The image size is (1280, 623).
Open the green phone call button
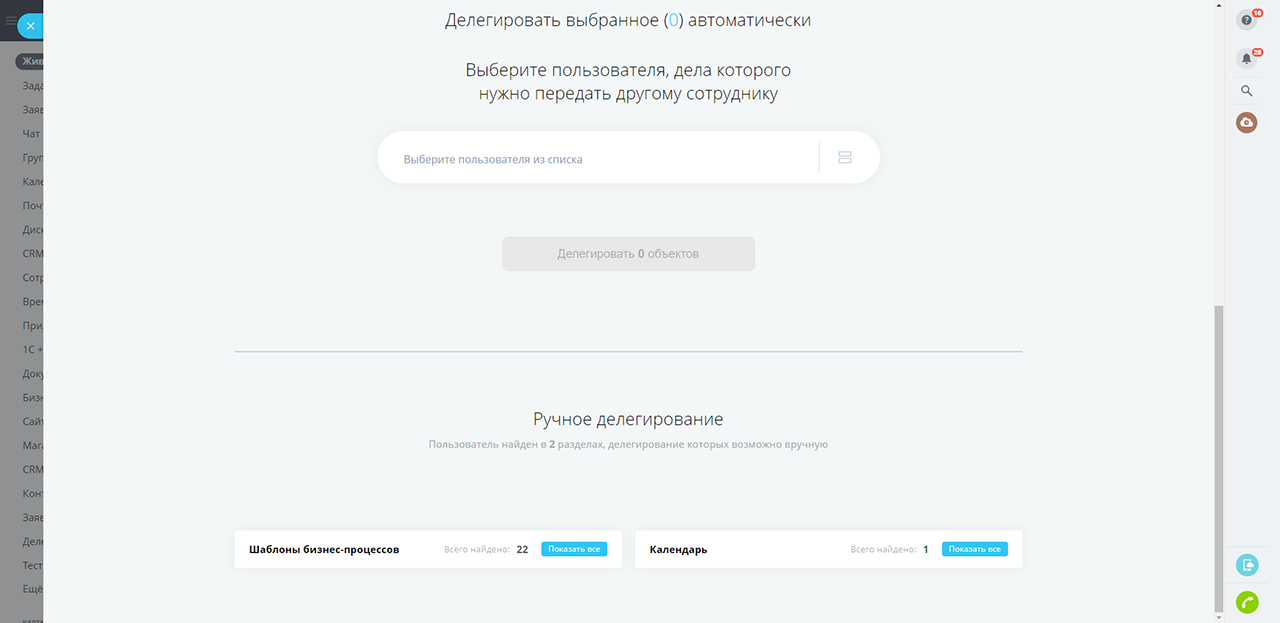point(1247,602)
